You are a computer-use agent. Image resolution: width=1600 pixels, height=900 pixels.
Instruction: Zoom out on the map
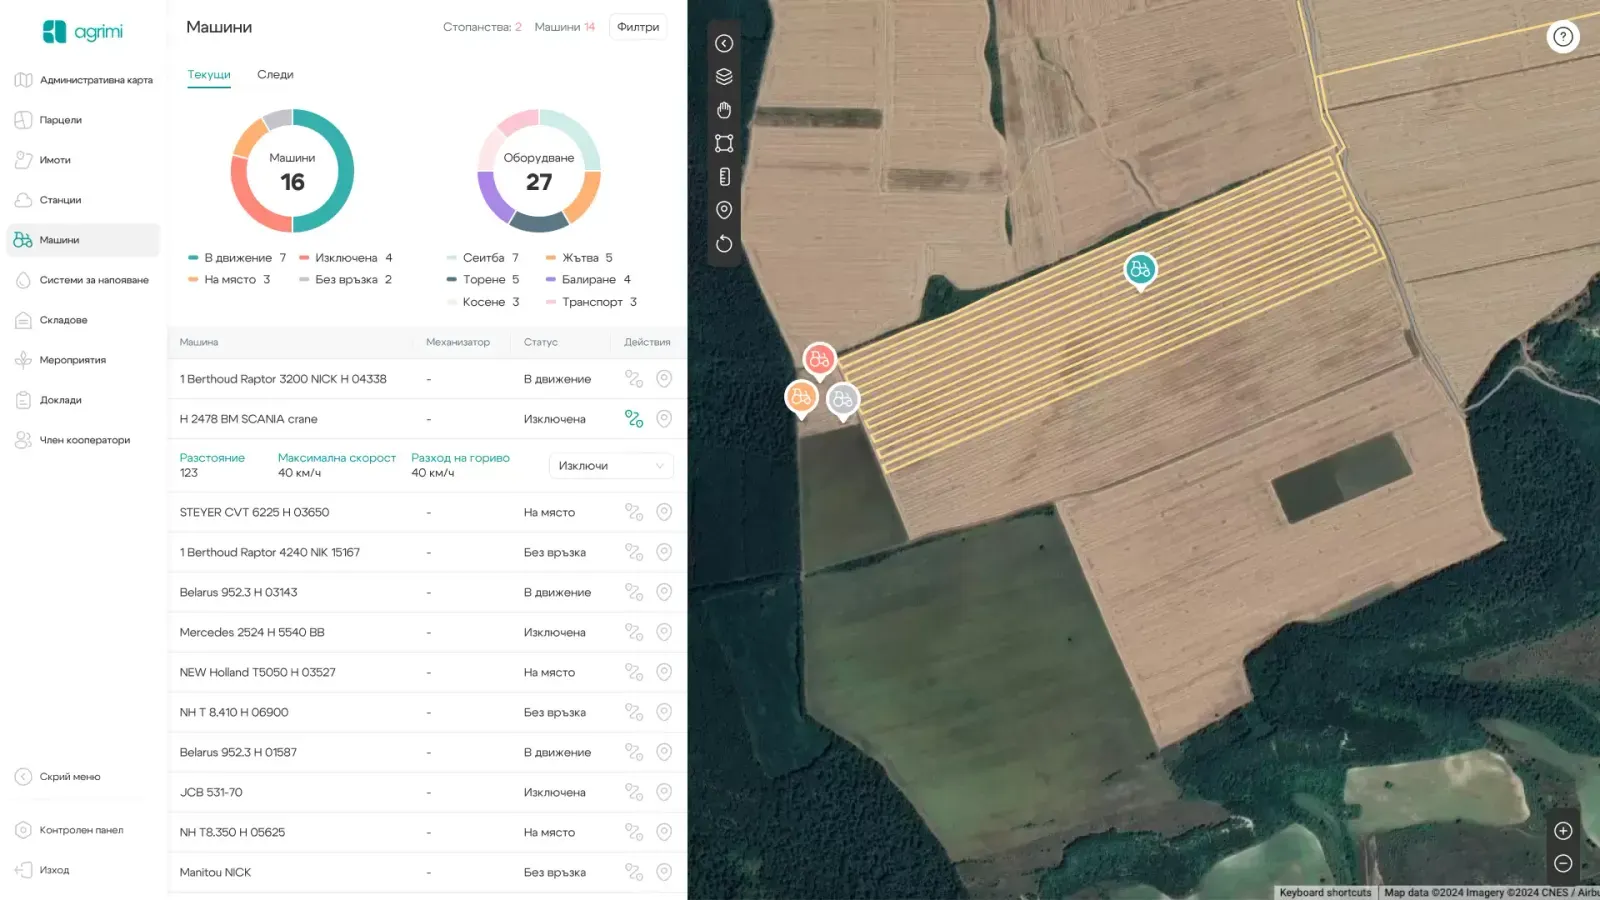click(x=1563, y=863)
